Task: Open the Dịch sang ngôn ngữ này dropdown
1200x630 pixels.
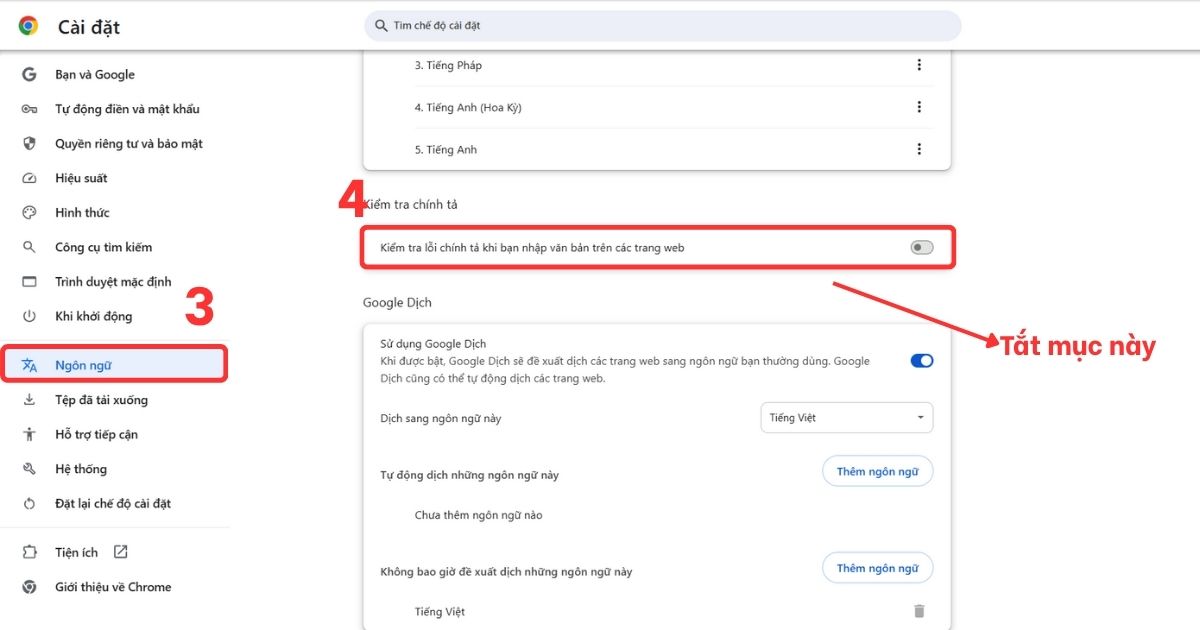Action: click(x=846, y=417)
